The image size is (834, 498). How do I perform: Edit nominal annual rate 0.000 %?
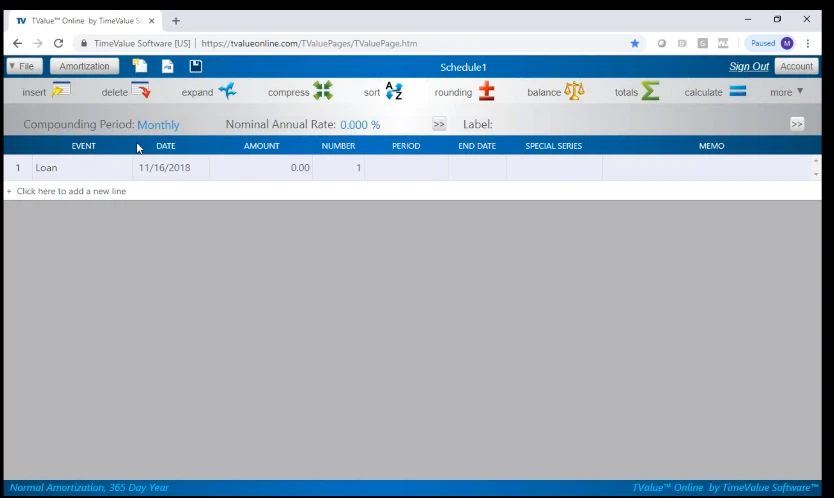pos(360,124)
